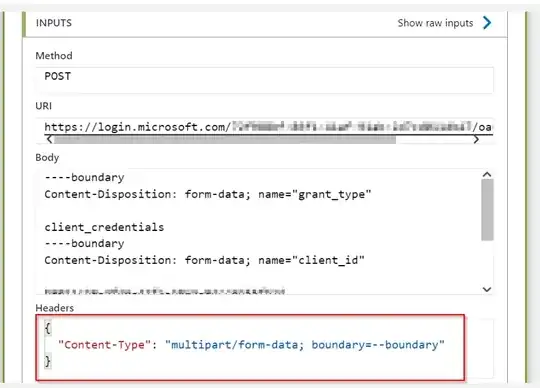540x388 pixels.
Task: Click the URI scrollbar left arrow
Action: (50, 139)
